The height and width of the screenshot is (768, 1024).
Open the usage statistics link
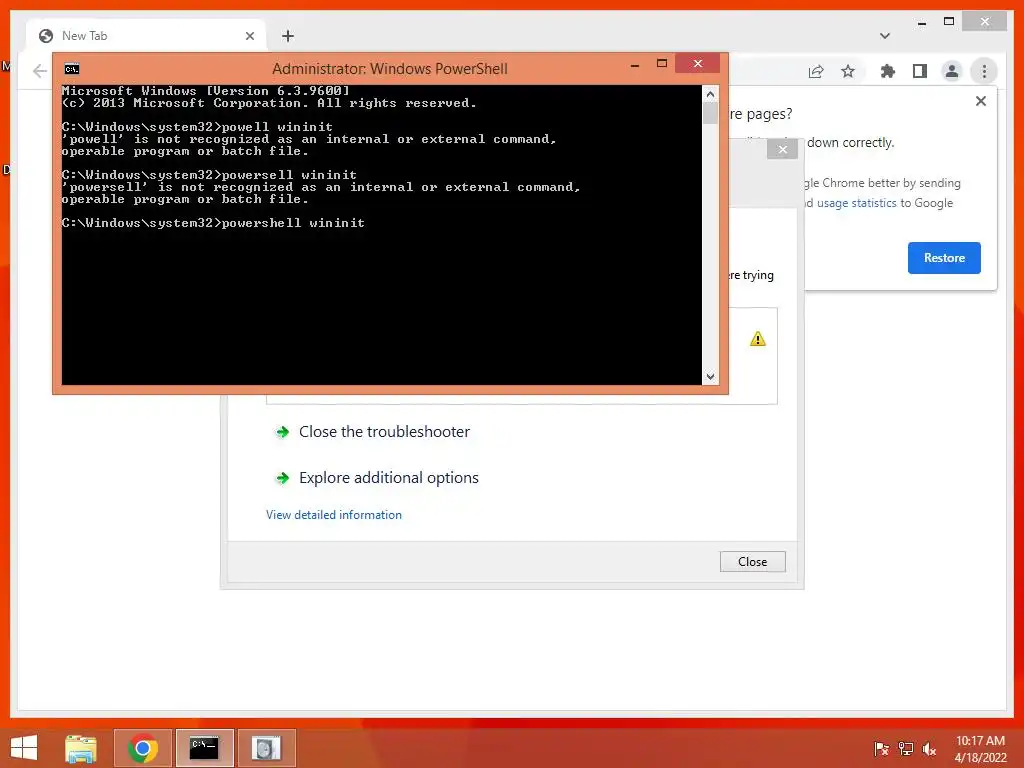857,203
